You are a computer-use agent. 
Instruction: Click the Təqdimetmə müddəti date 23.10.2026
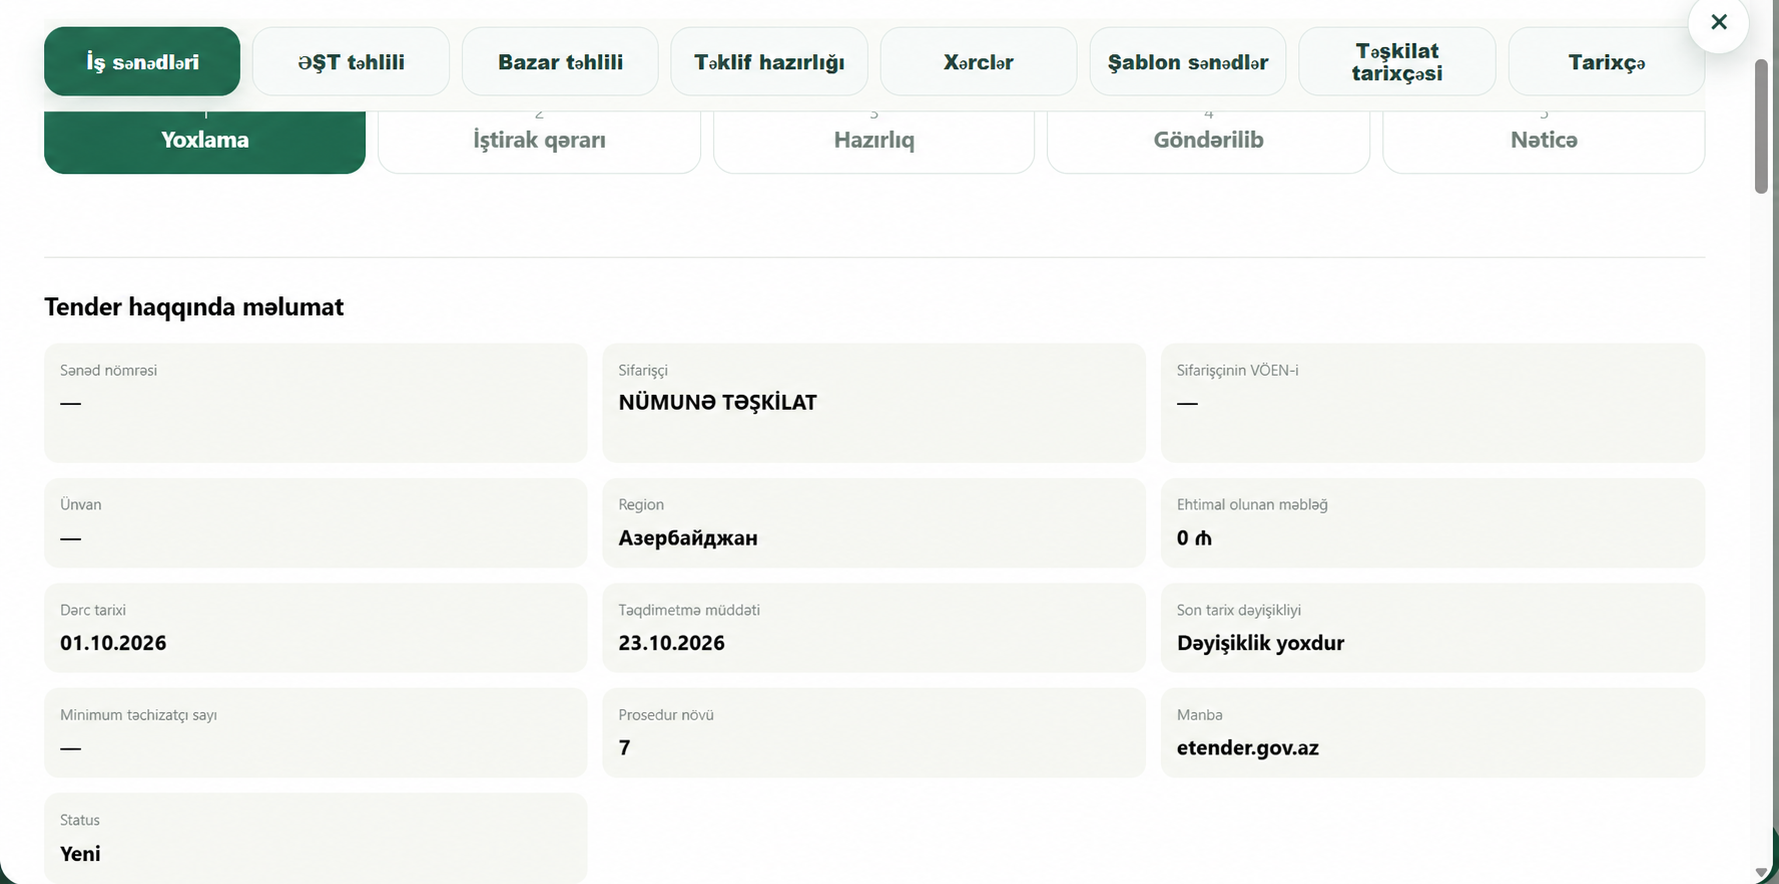point(671,643)
